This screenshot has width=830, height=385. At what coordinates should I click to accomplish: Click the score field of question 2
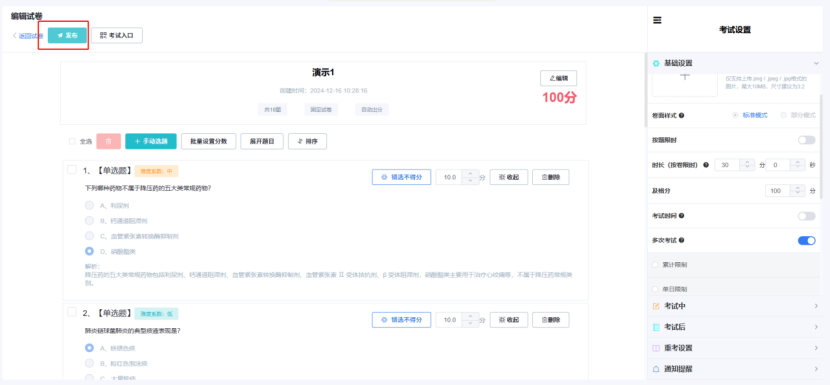tap(449, 320)
